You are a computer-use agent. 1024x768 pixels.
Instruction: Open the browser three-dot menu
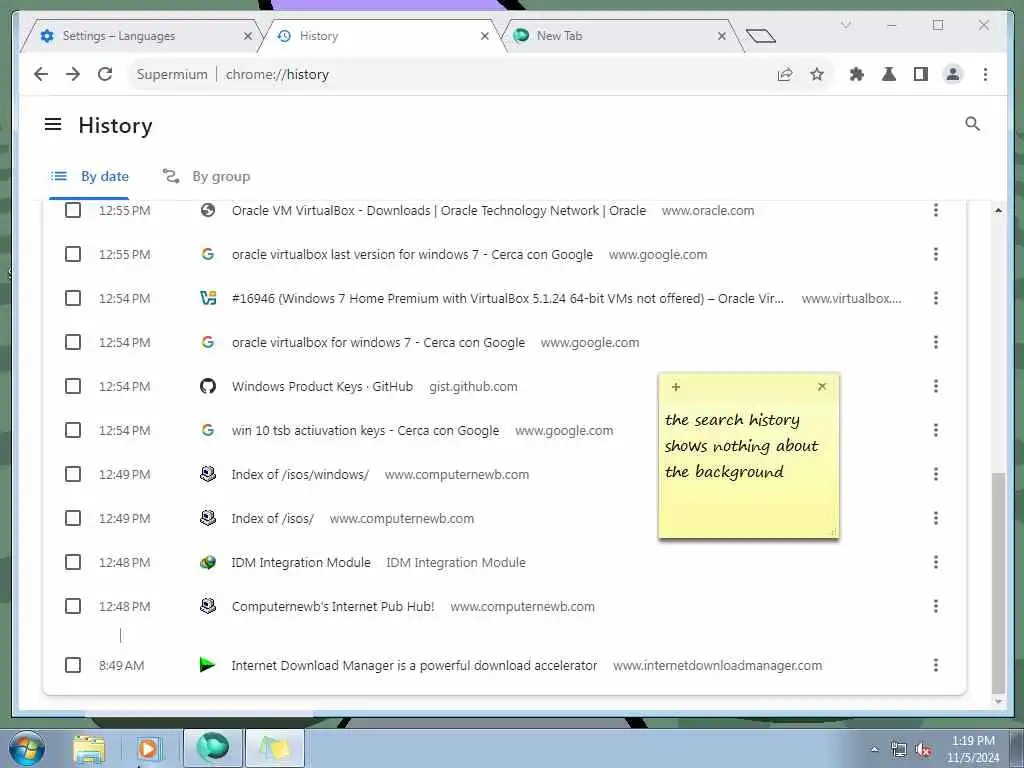coord(985,74)
